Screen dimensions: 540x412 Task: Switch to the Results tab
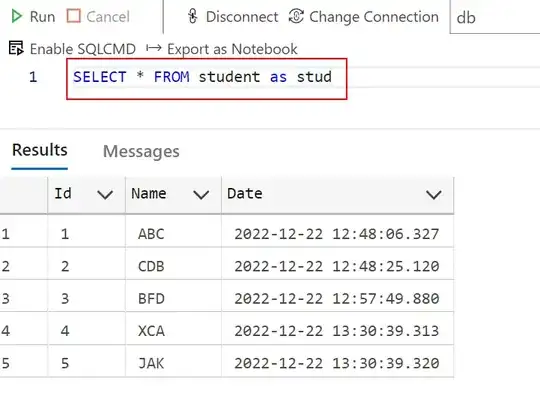click(40, 150)
